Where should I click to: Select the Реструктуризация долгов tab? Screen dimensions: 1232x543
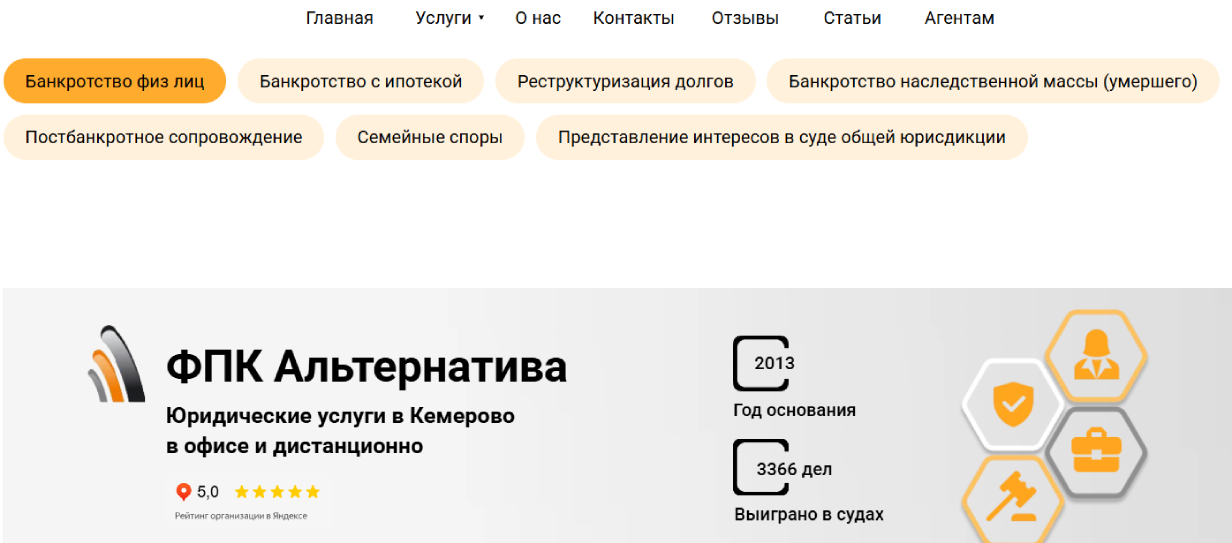point(625,81)
